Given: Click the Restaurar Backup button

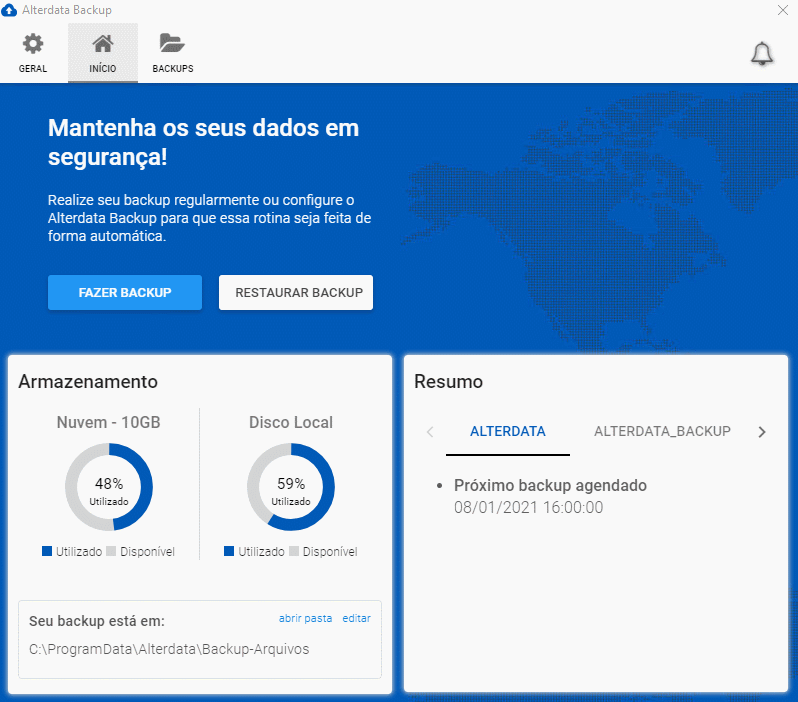Looking at the screenshot, I should 296,293.
